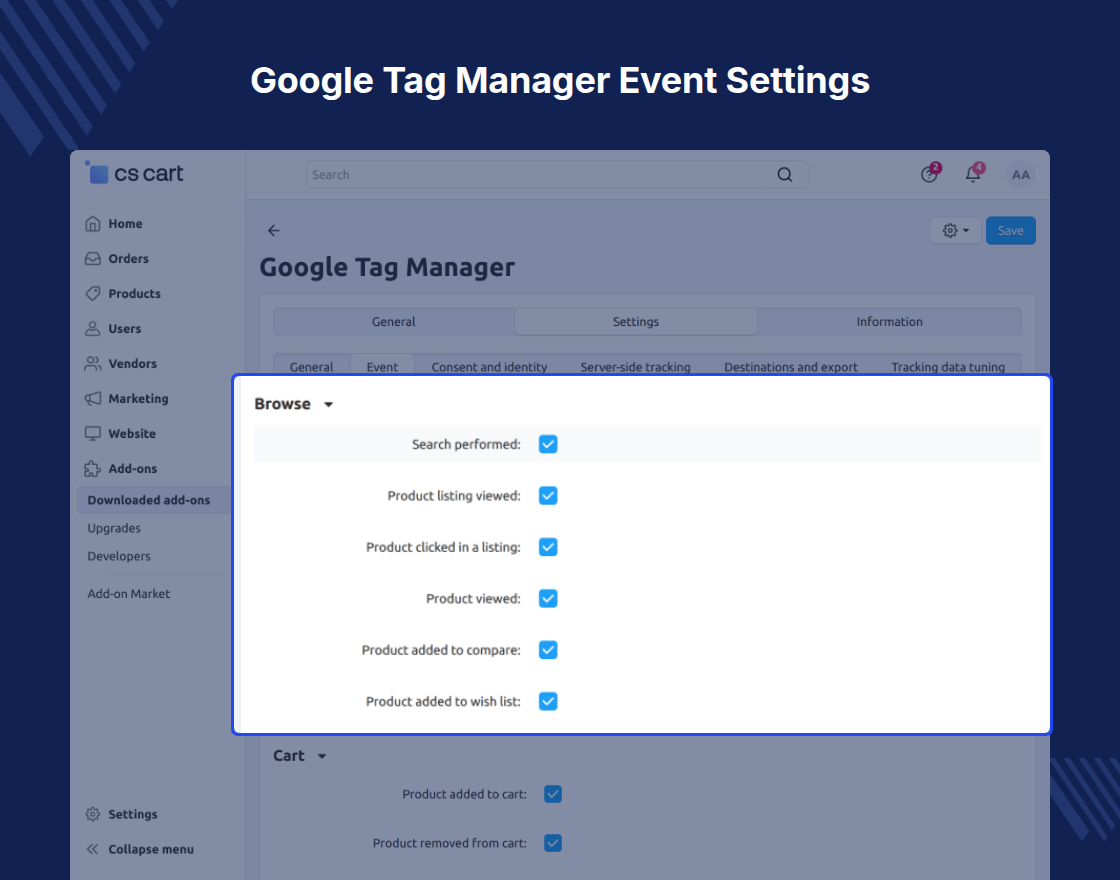
Task: Click the Collapse menu double-chevron icon
Action: 92,849
